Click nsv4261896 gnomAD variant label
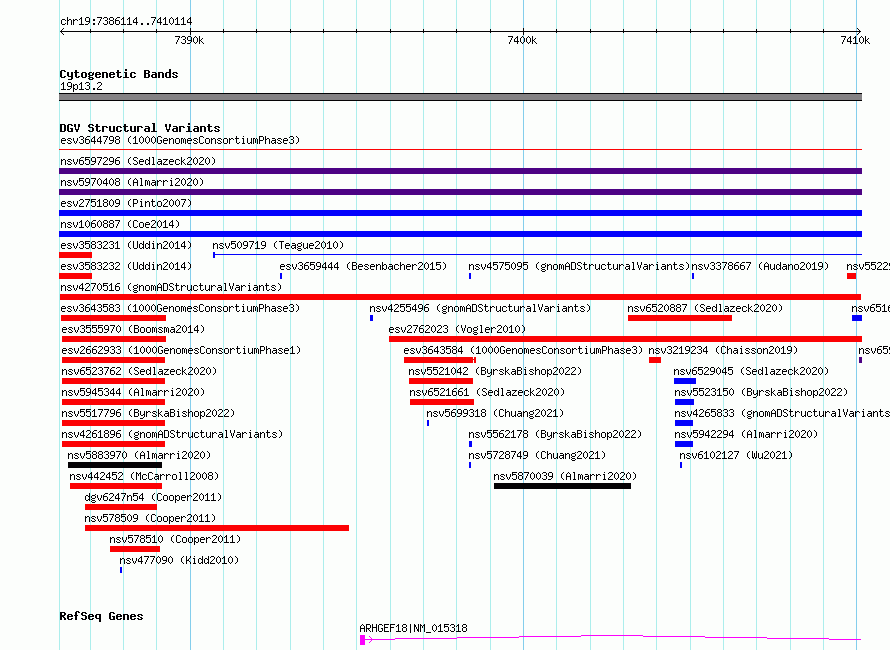This screenshot has width=890, height=650. point(172,434)
